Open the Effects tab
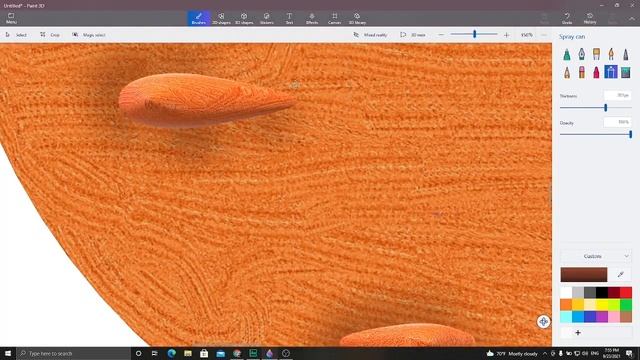 312,18
